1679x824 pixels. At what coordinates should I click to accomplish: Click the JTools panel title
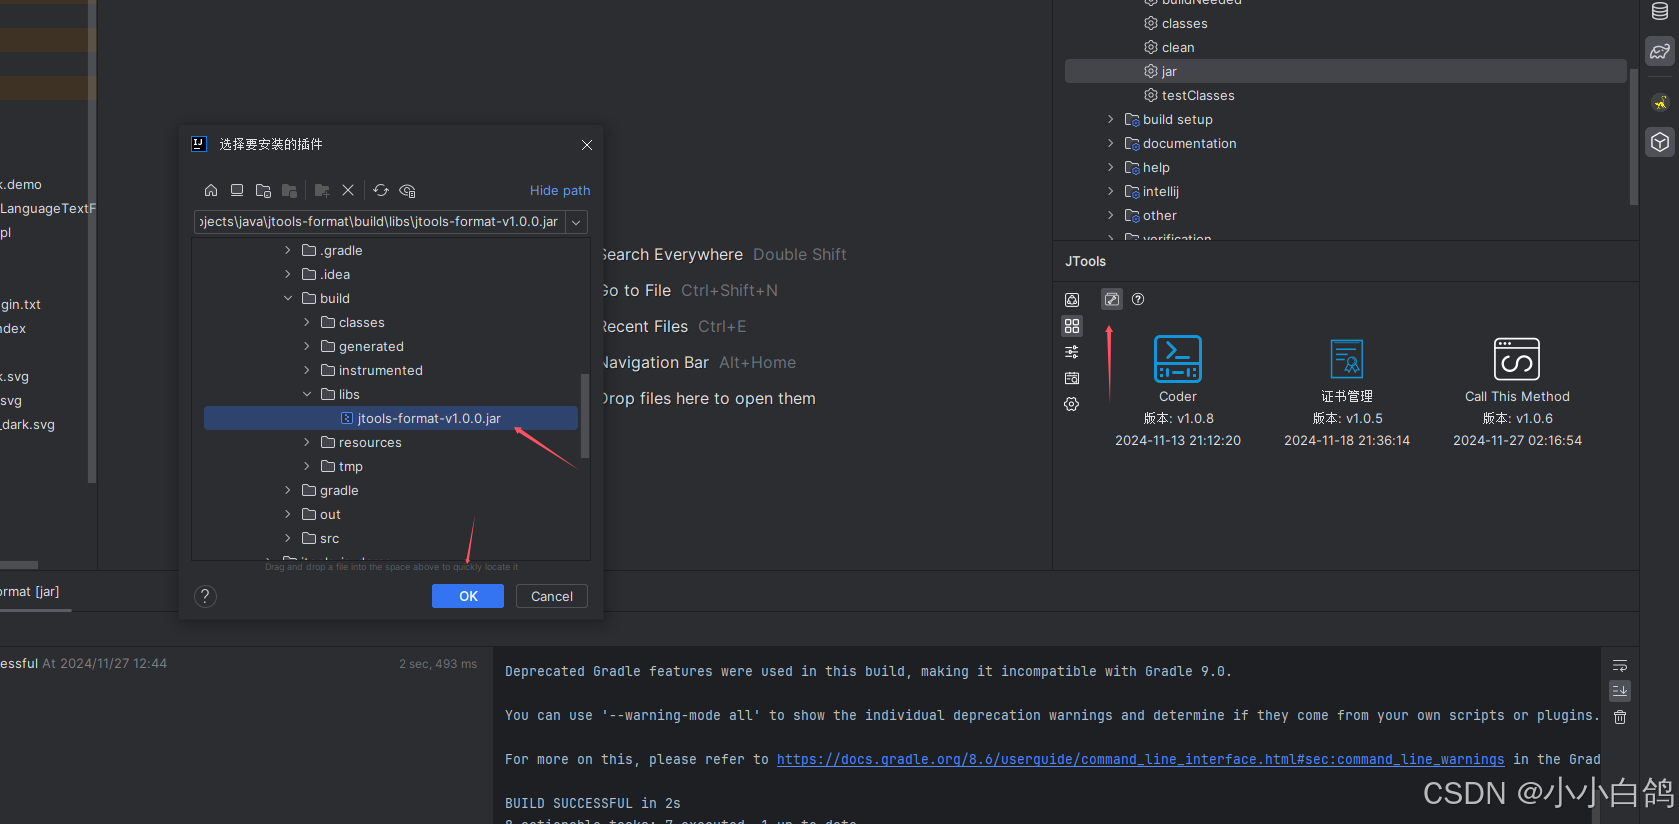coord(1086,261)
